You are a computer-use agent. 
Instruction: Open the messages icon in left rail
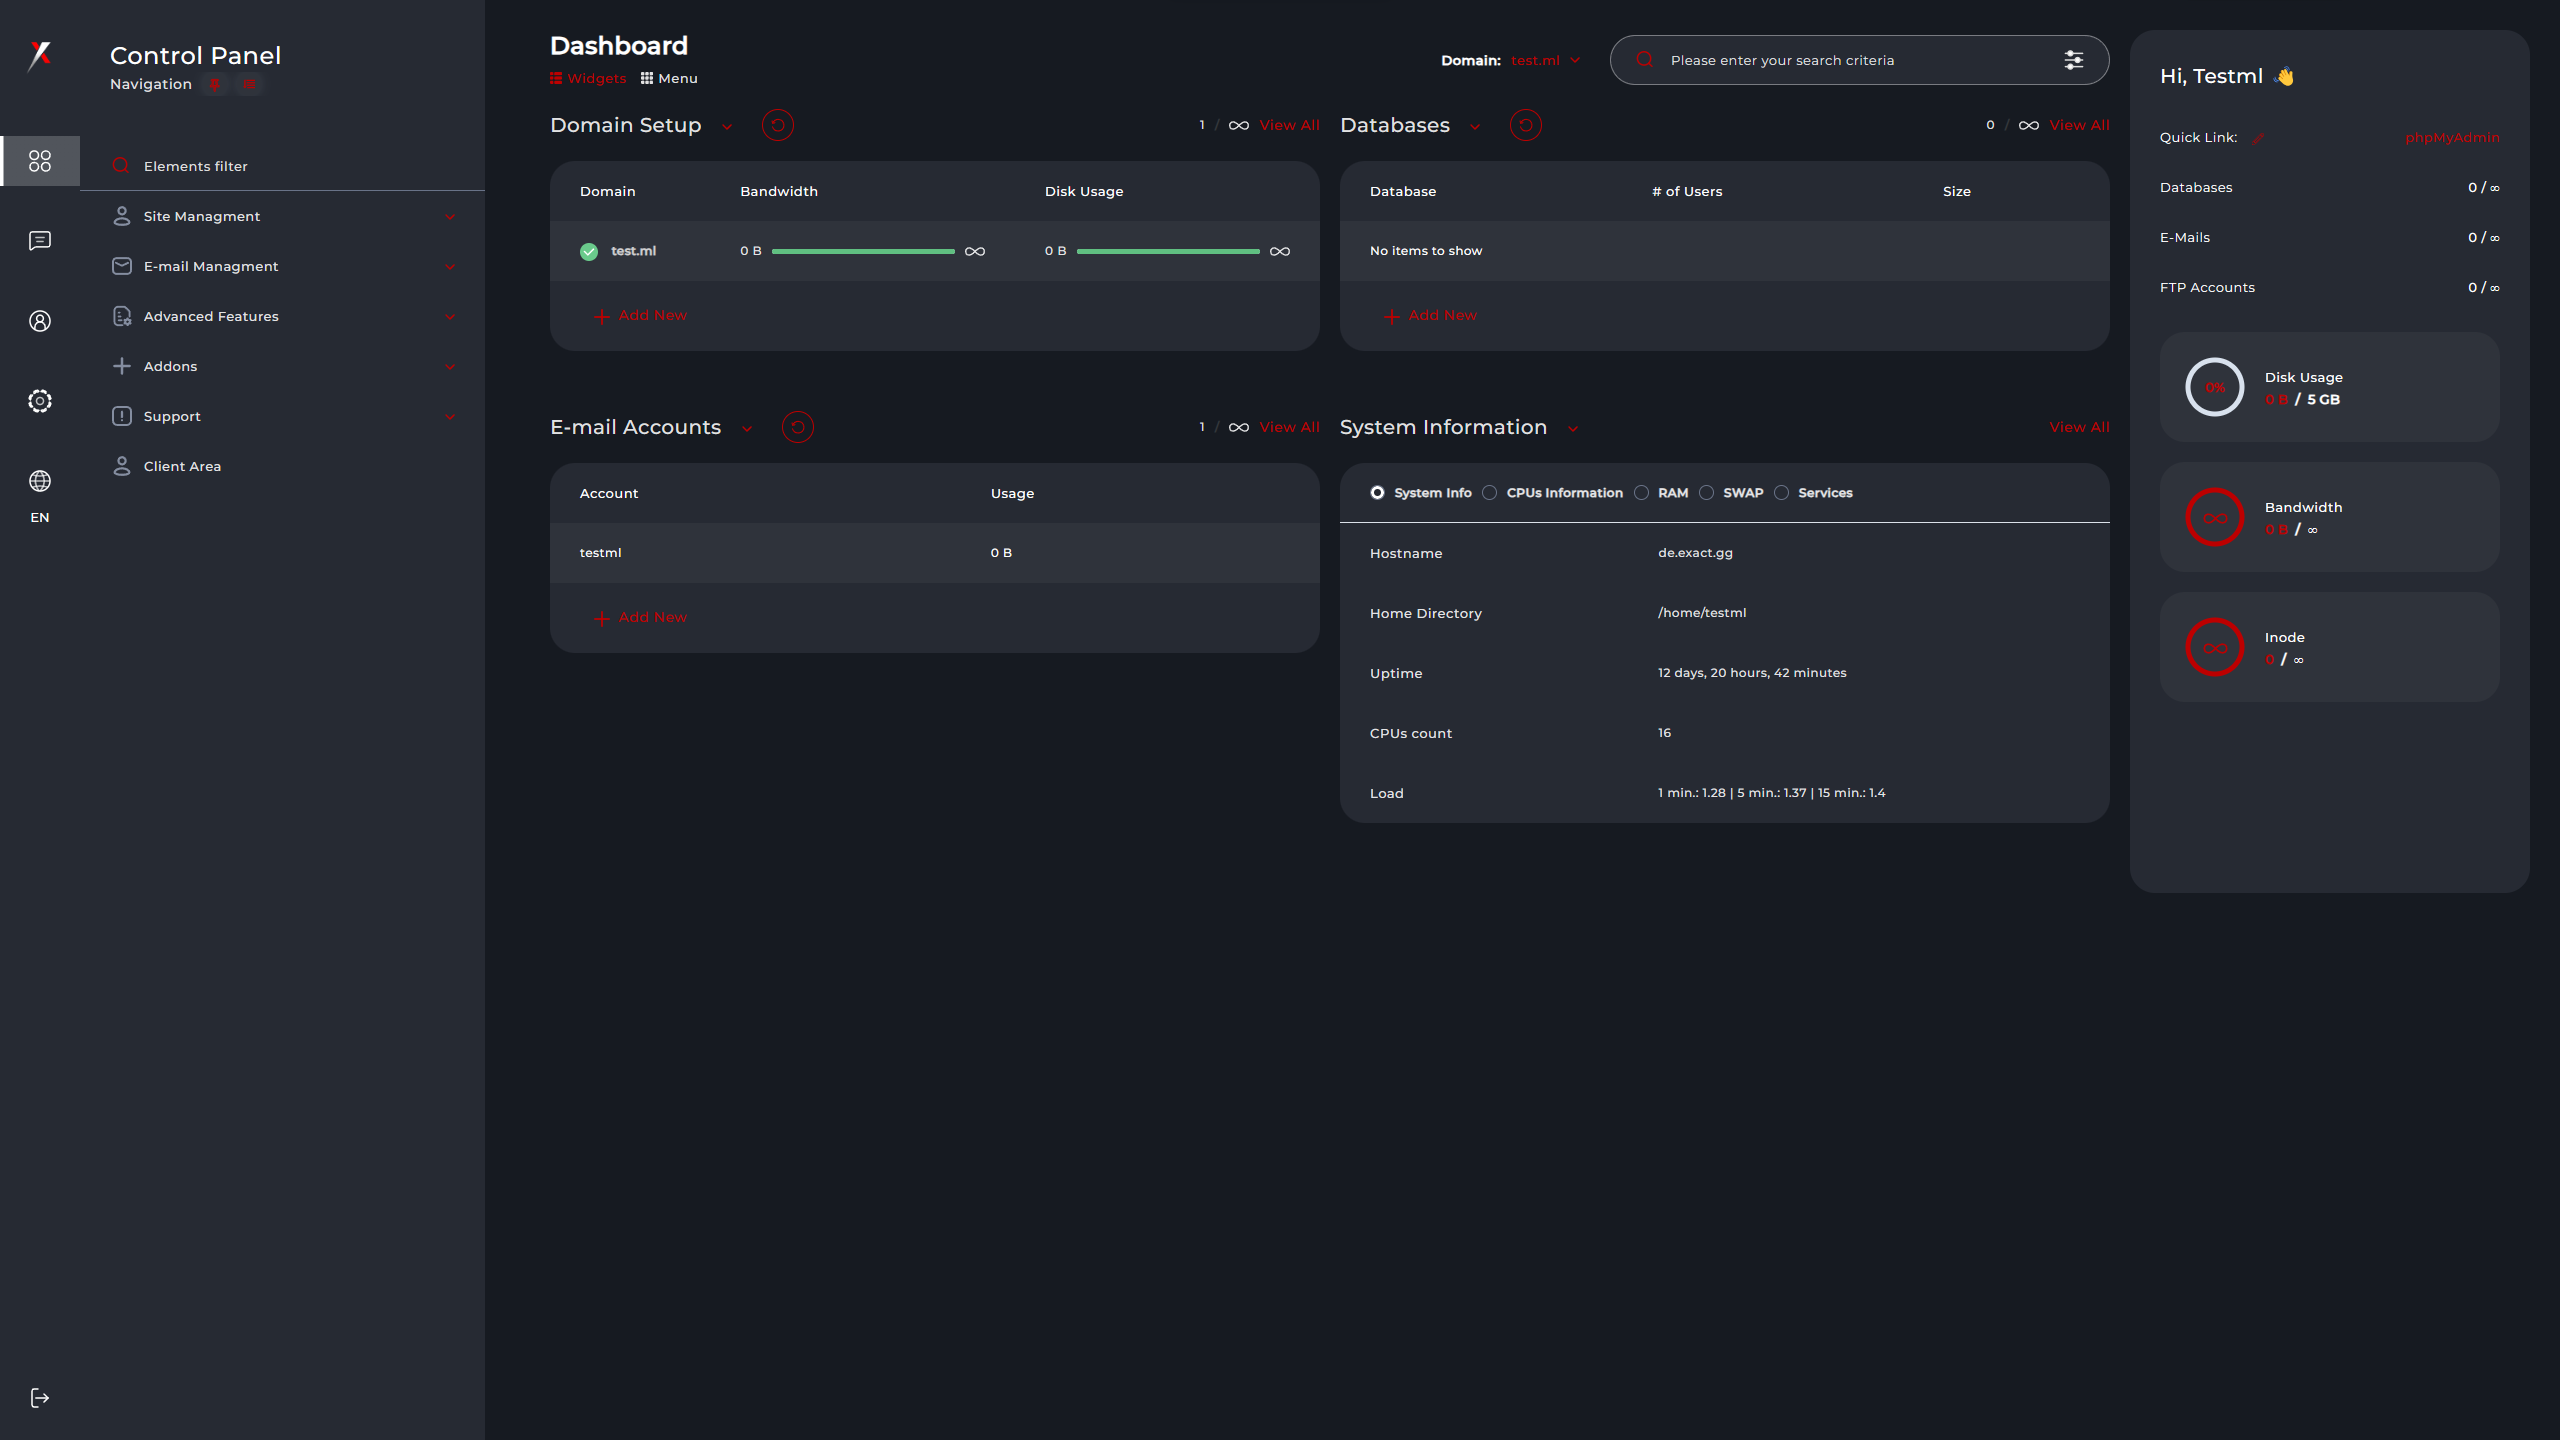(x=40, y=241)
